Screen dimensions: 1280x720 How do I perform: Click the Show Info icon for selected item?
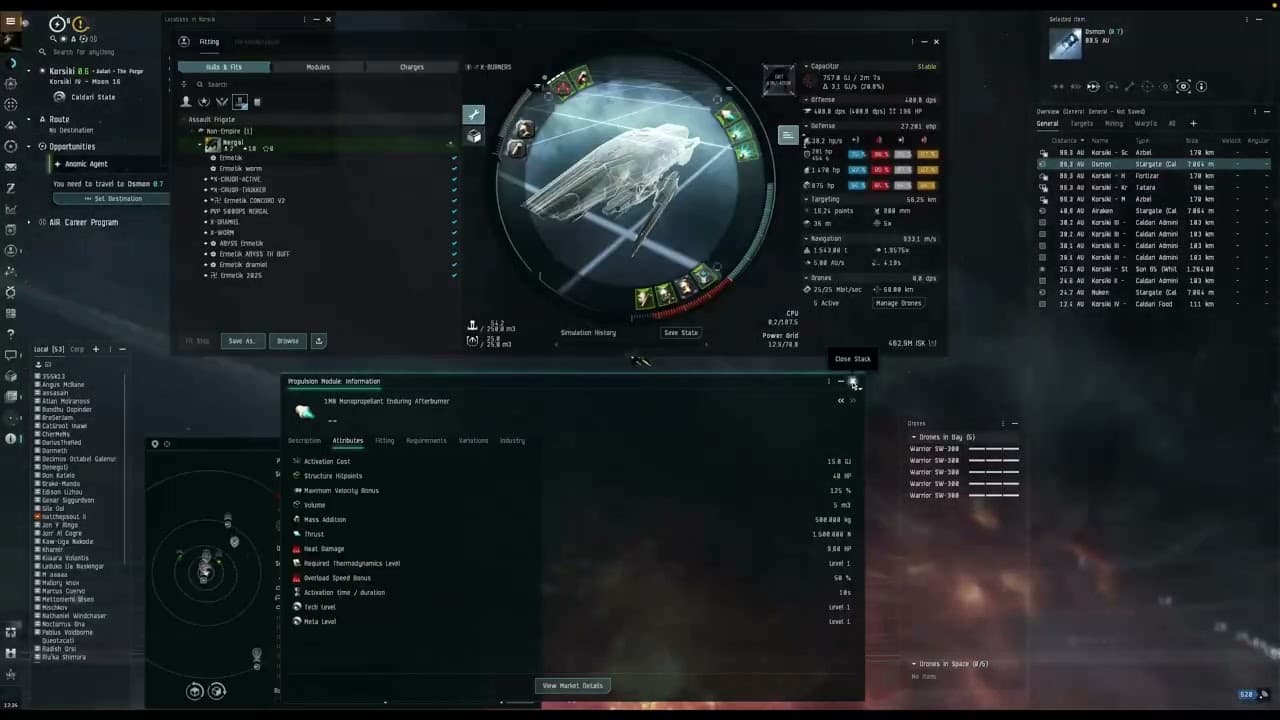[1201, 86]
